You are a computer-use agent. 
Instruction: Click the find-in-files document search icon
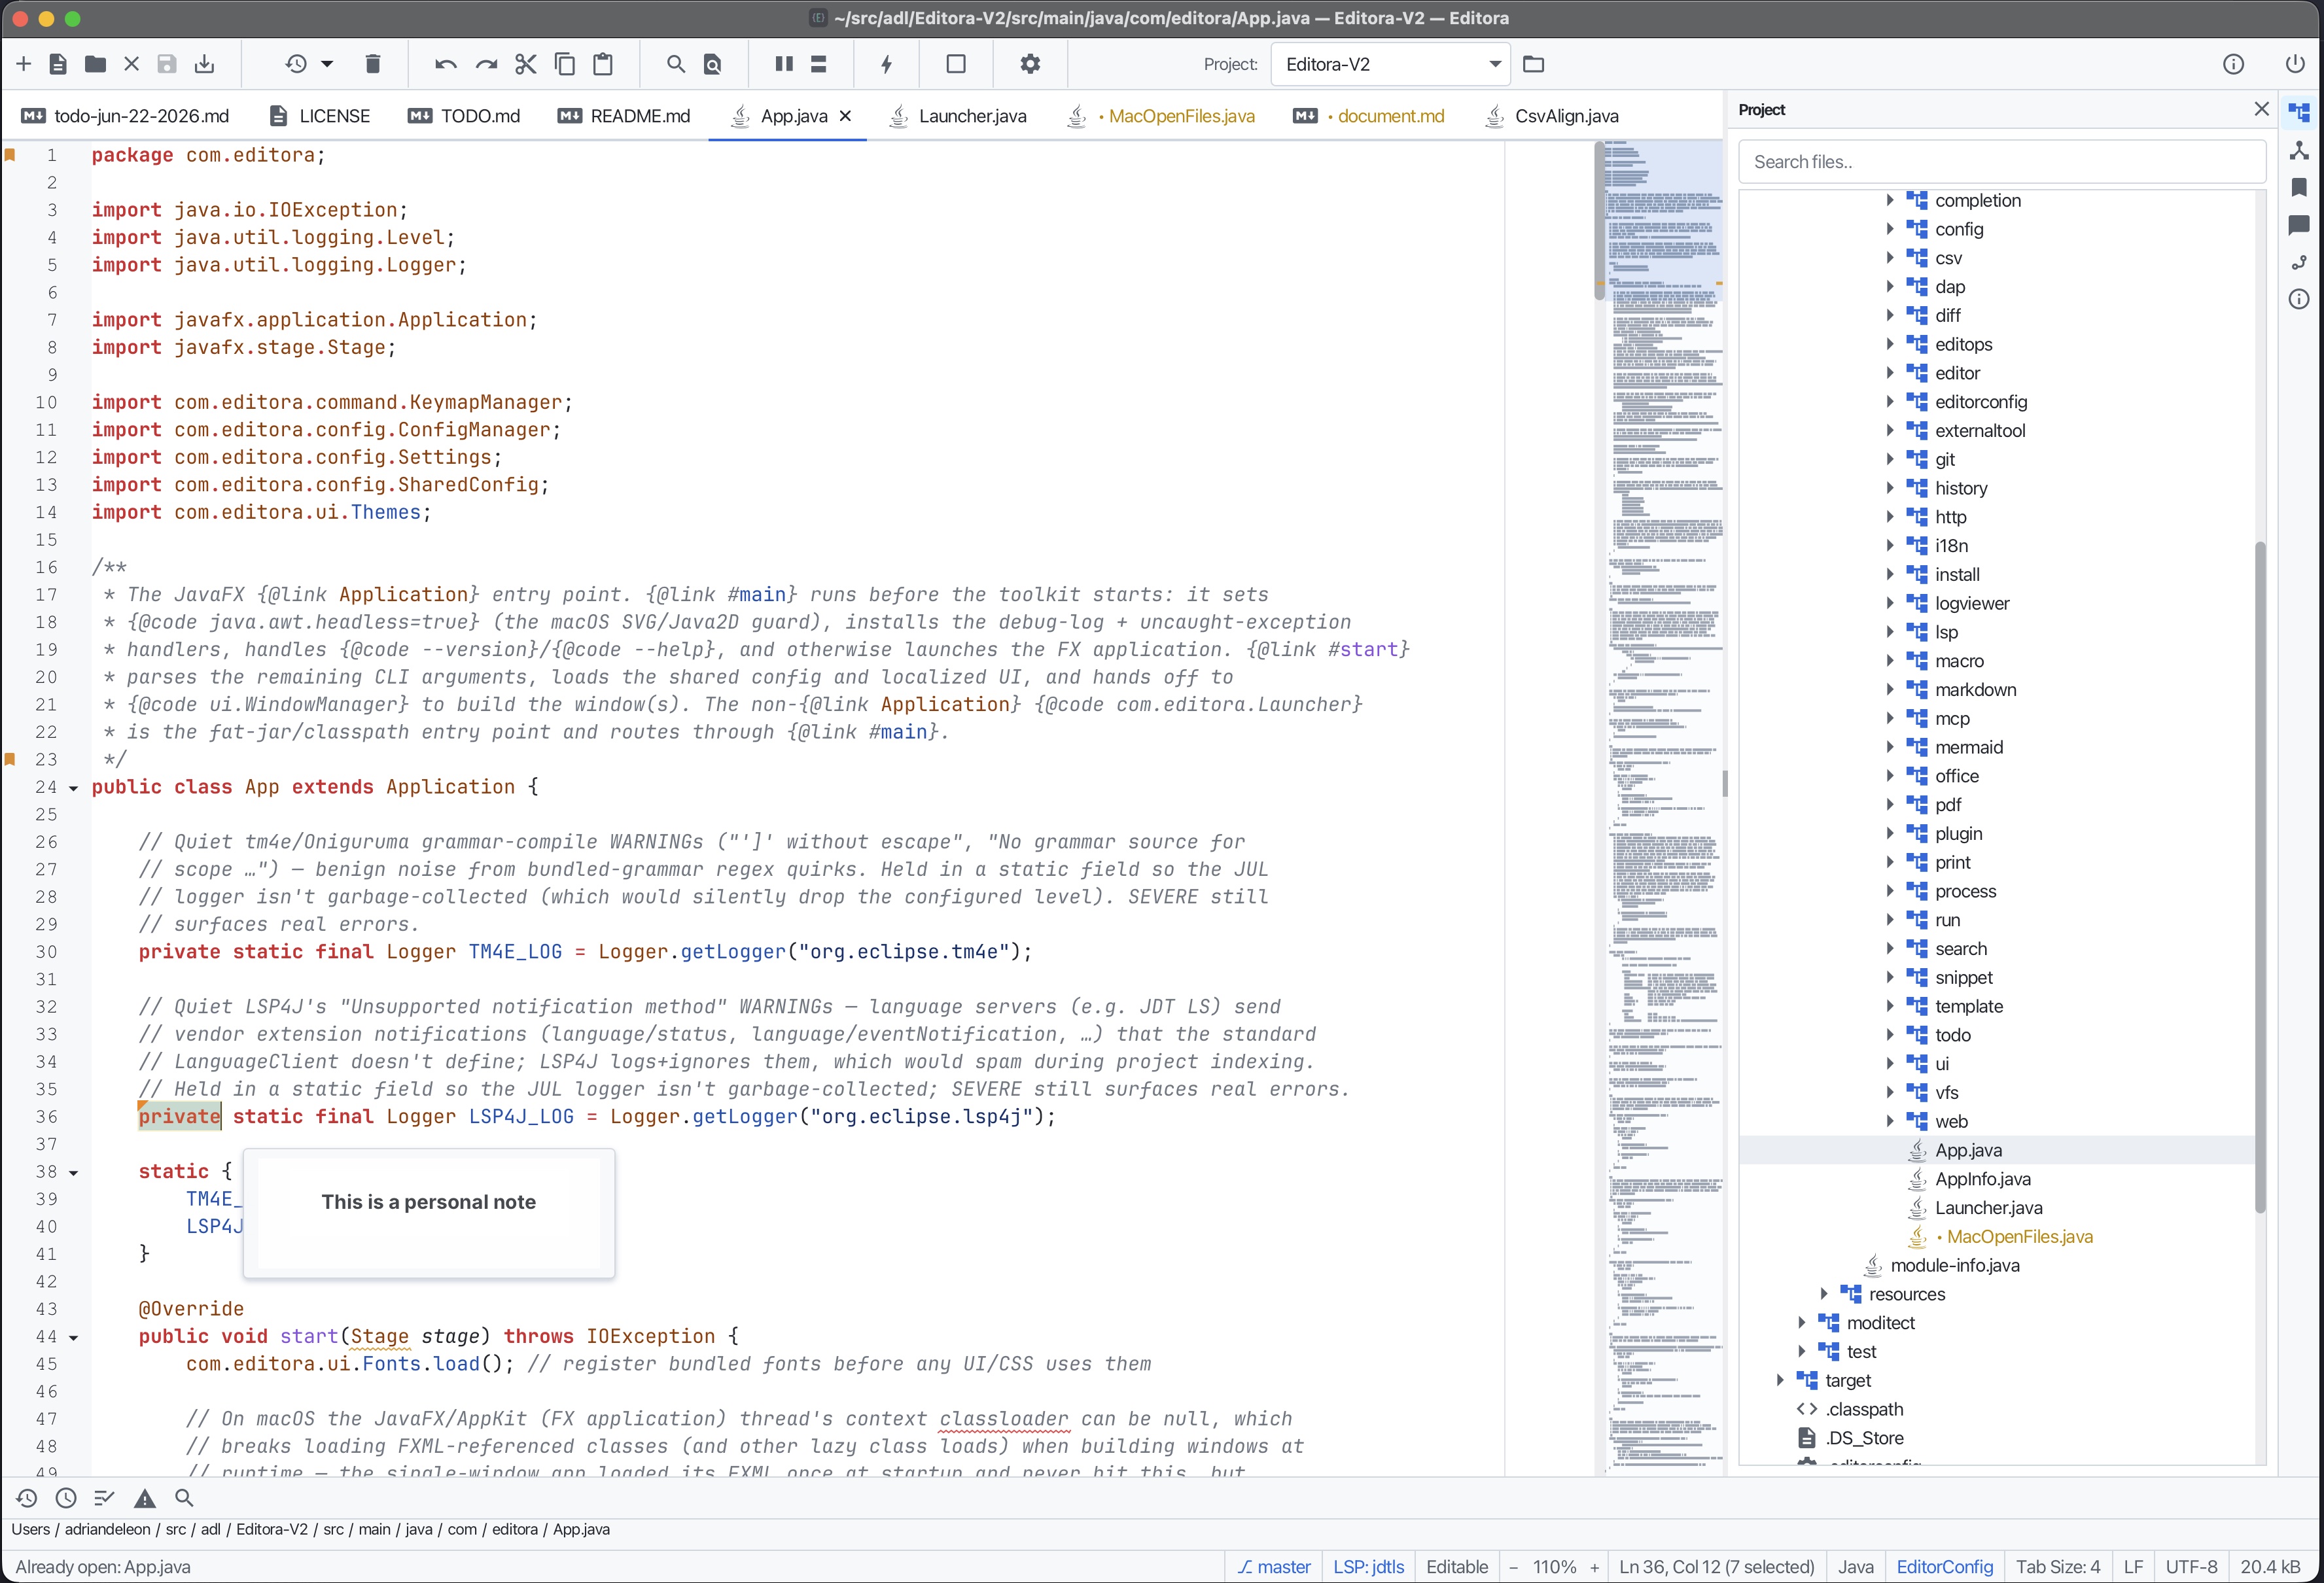coord(713,64)
